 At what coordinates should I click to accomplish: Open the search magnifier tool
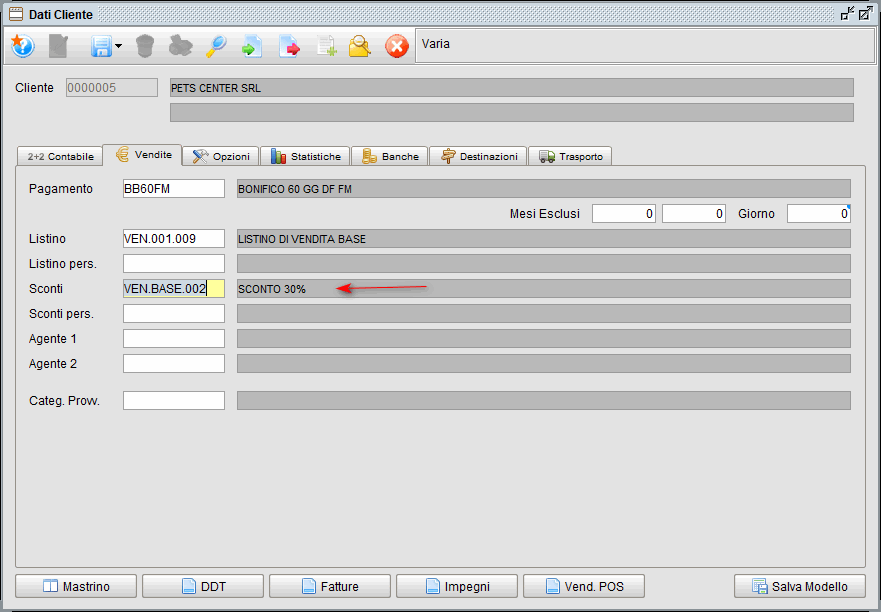click(x=216, y=46)
